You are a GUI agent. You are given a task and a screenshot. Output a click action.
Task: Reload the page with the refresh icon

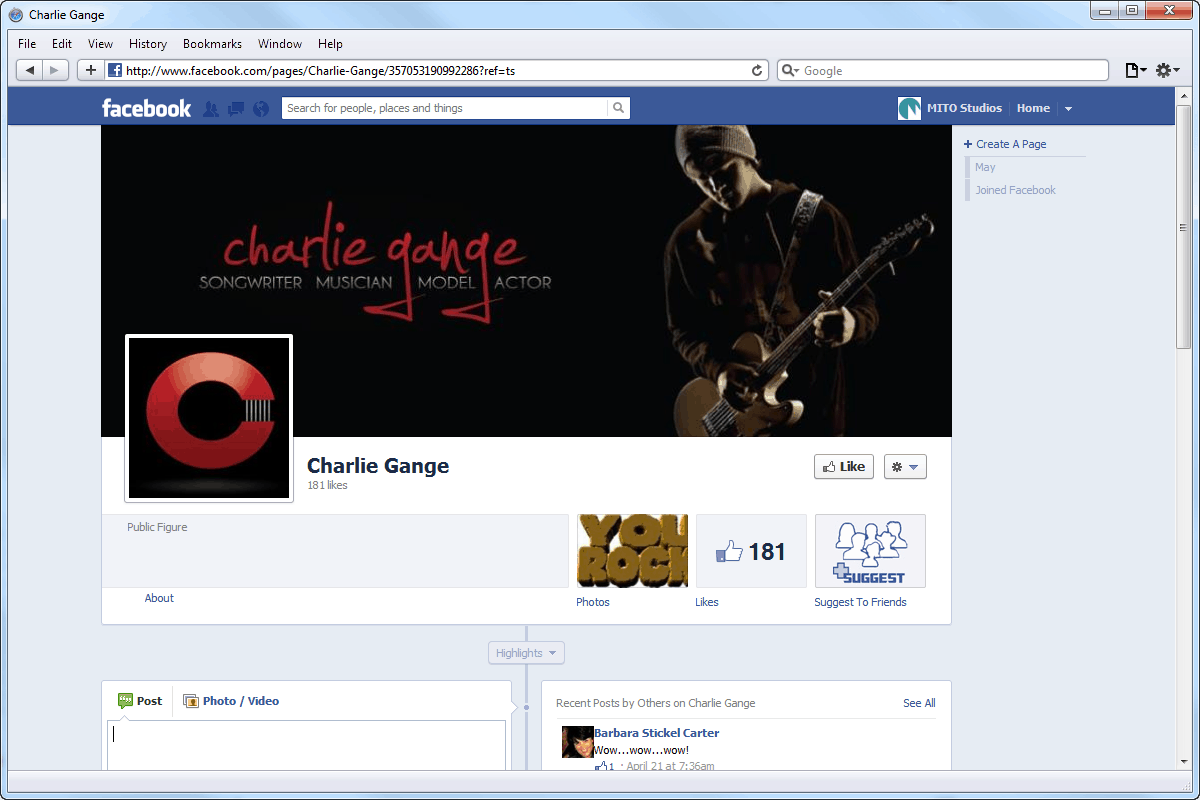758,70
